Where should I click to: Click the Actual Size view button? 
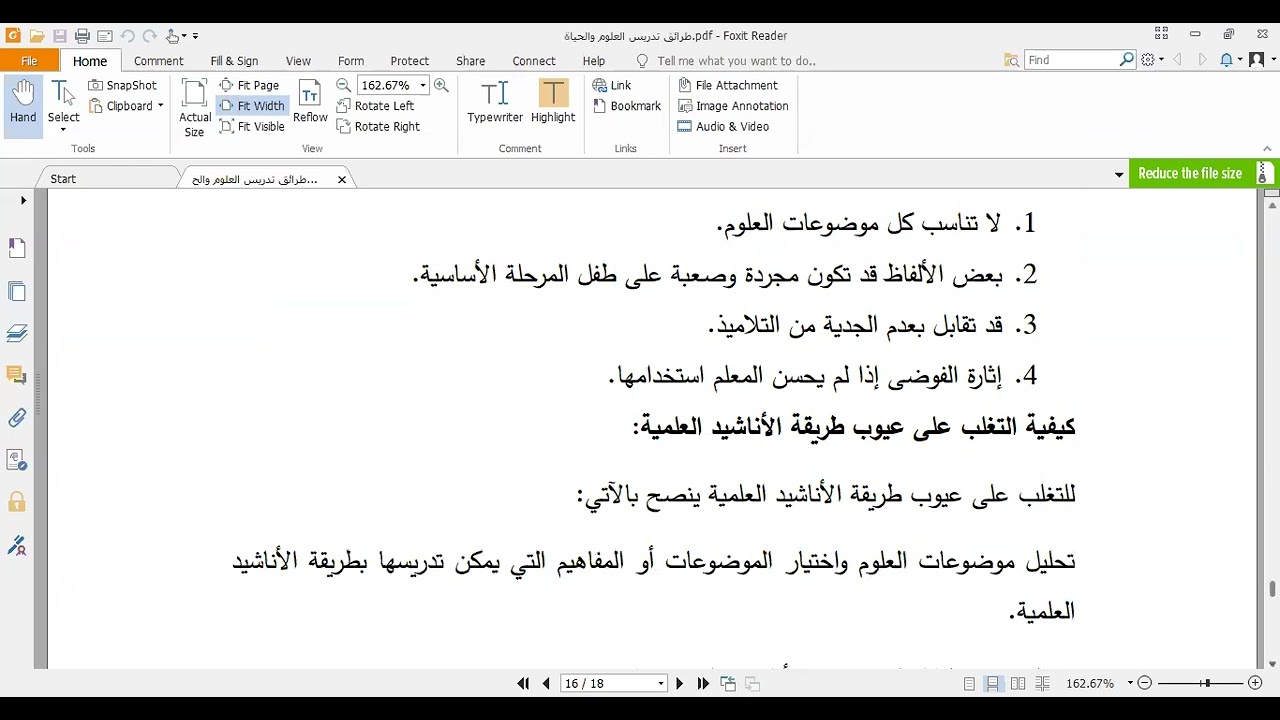coord(195,108)
